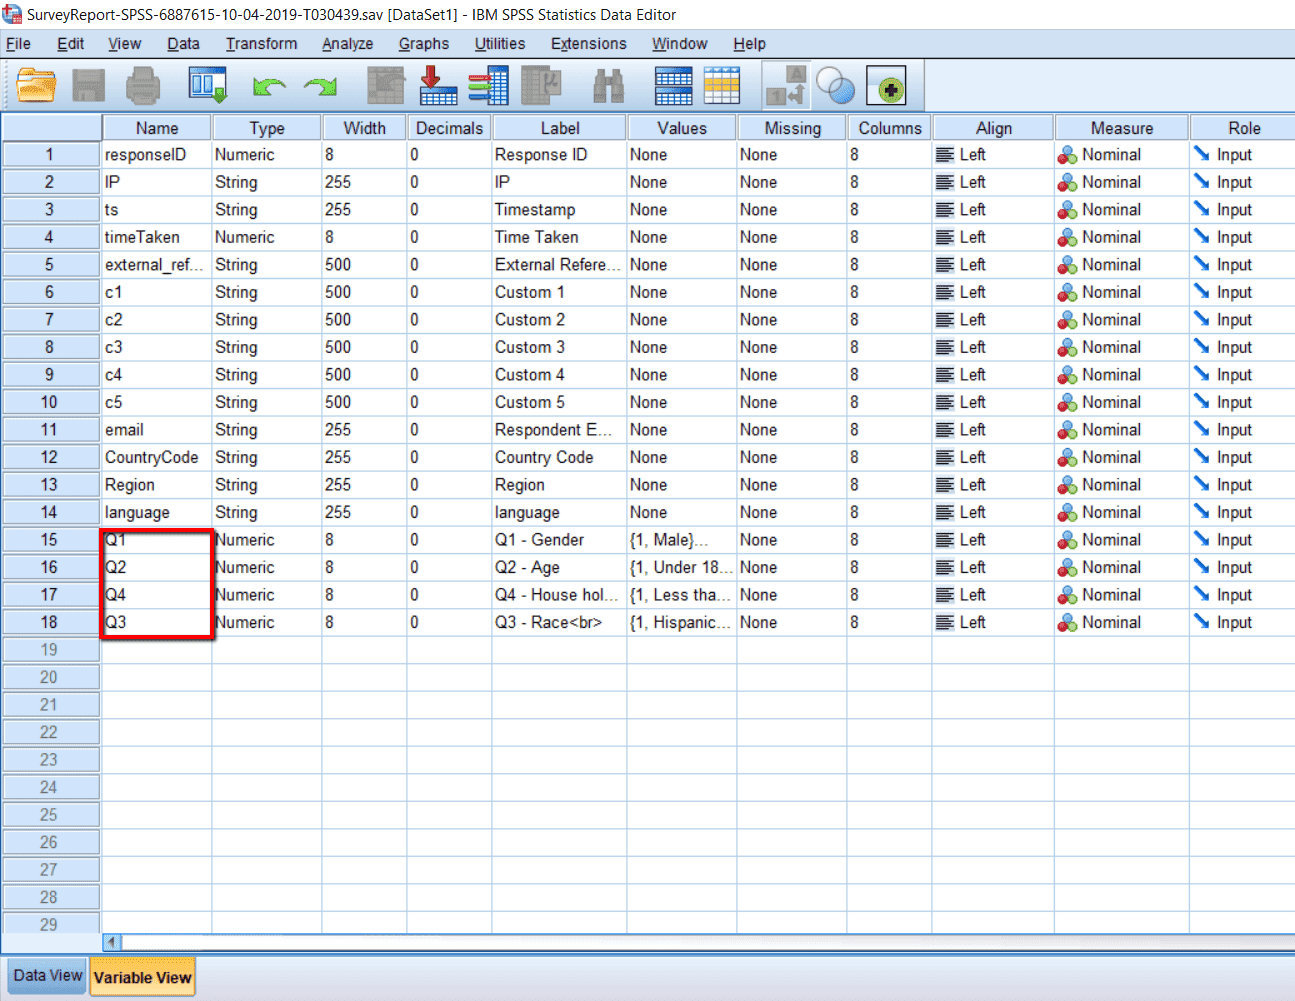This screenshot has height=1001, width=1295.
Task: Open the Variables info icon beside red arrow
Action: point(488,86)
